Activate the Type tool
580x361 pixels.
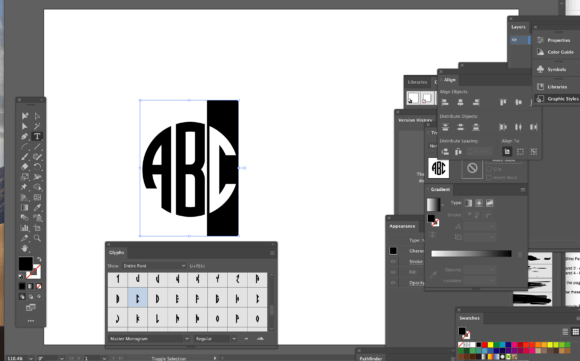[x=37, y=136]
